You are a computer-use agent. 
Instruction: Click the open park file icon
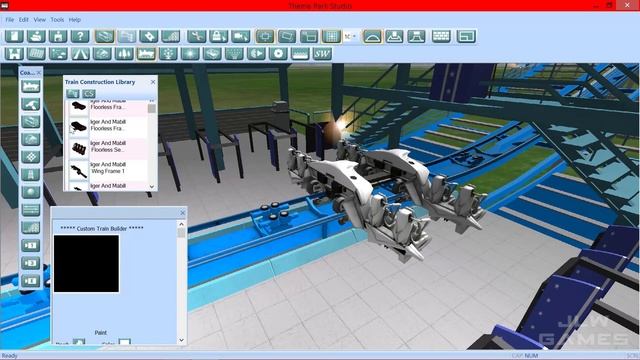pyautogui.click(x=36, y=36)
